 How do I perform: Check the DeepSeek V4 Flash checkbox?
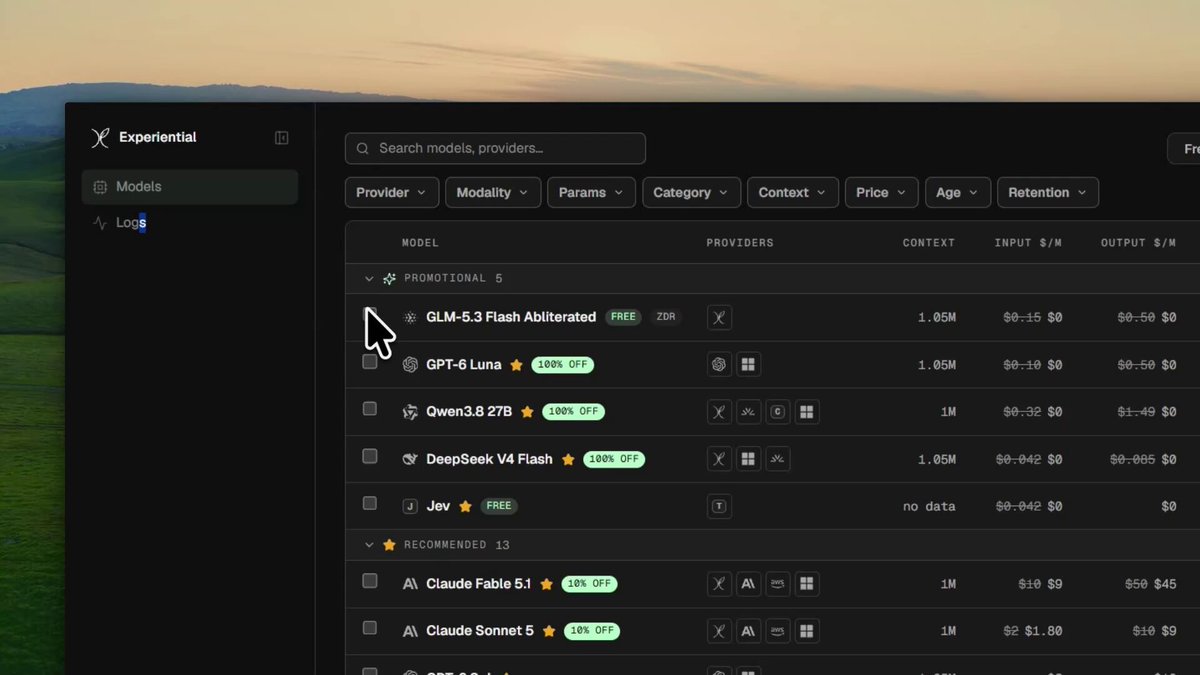(x=370, y=456)
